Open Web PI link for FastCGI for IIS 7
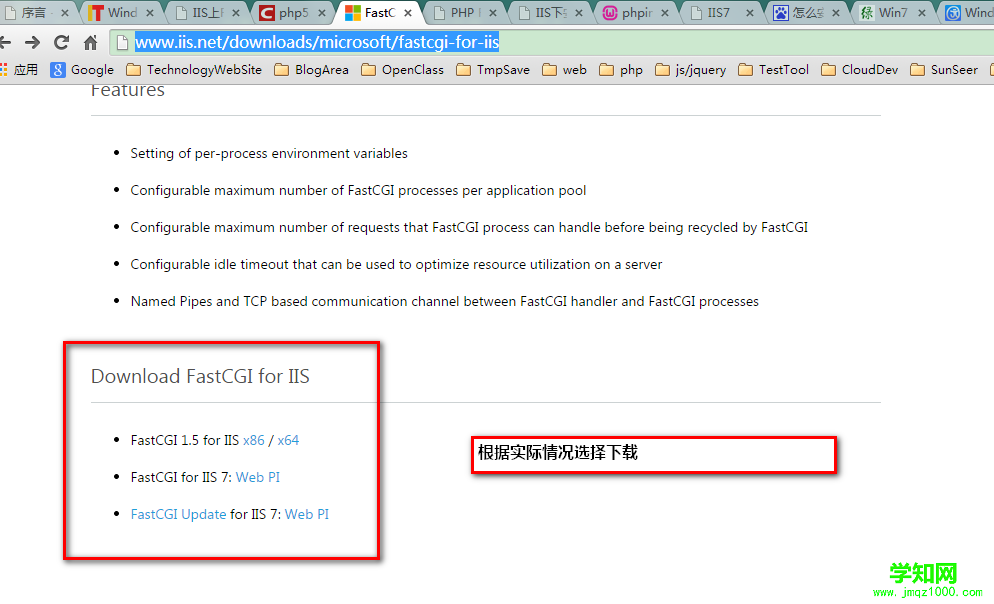The height and width of the screenshot is (604, 994). click(x=257, y=477)
